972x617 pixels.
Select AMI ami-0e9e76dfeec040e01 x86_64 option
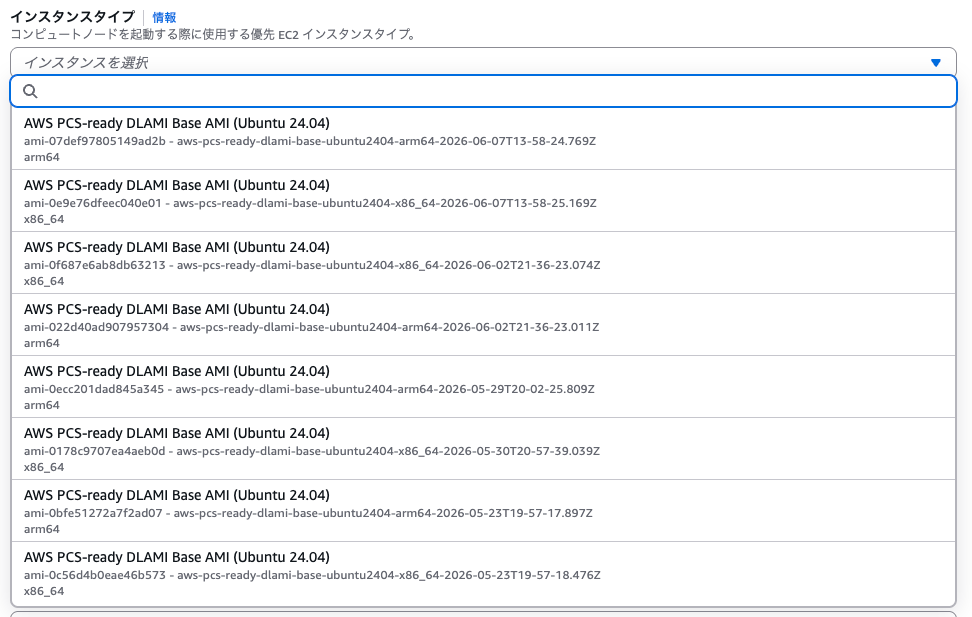click(484, 201)
